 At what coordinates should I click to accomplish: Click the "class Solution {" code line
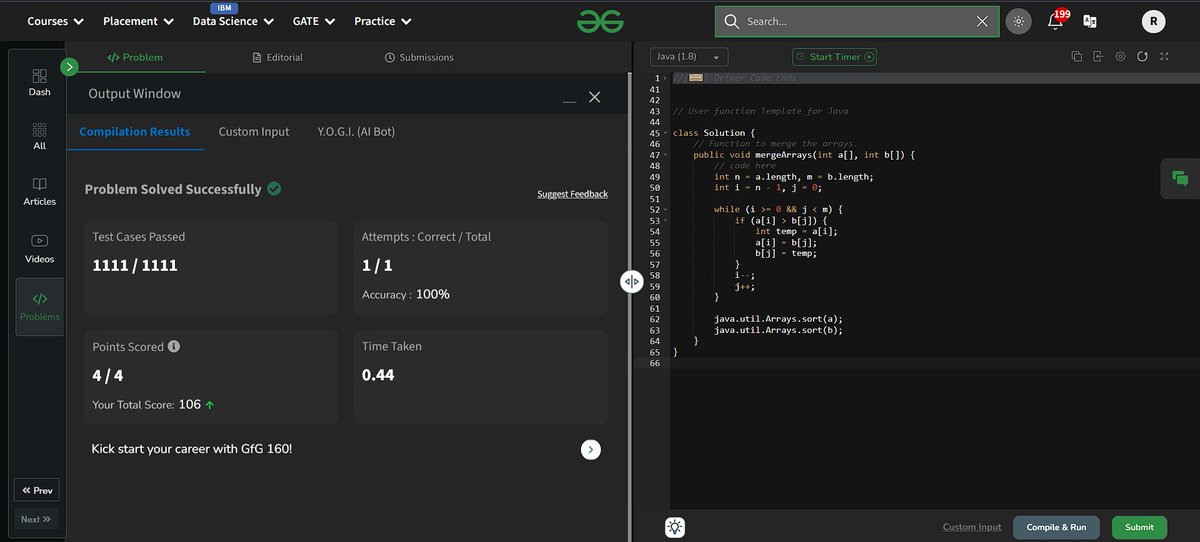tap(714, 133)
